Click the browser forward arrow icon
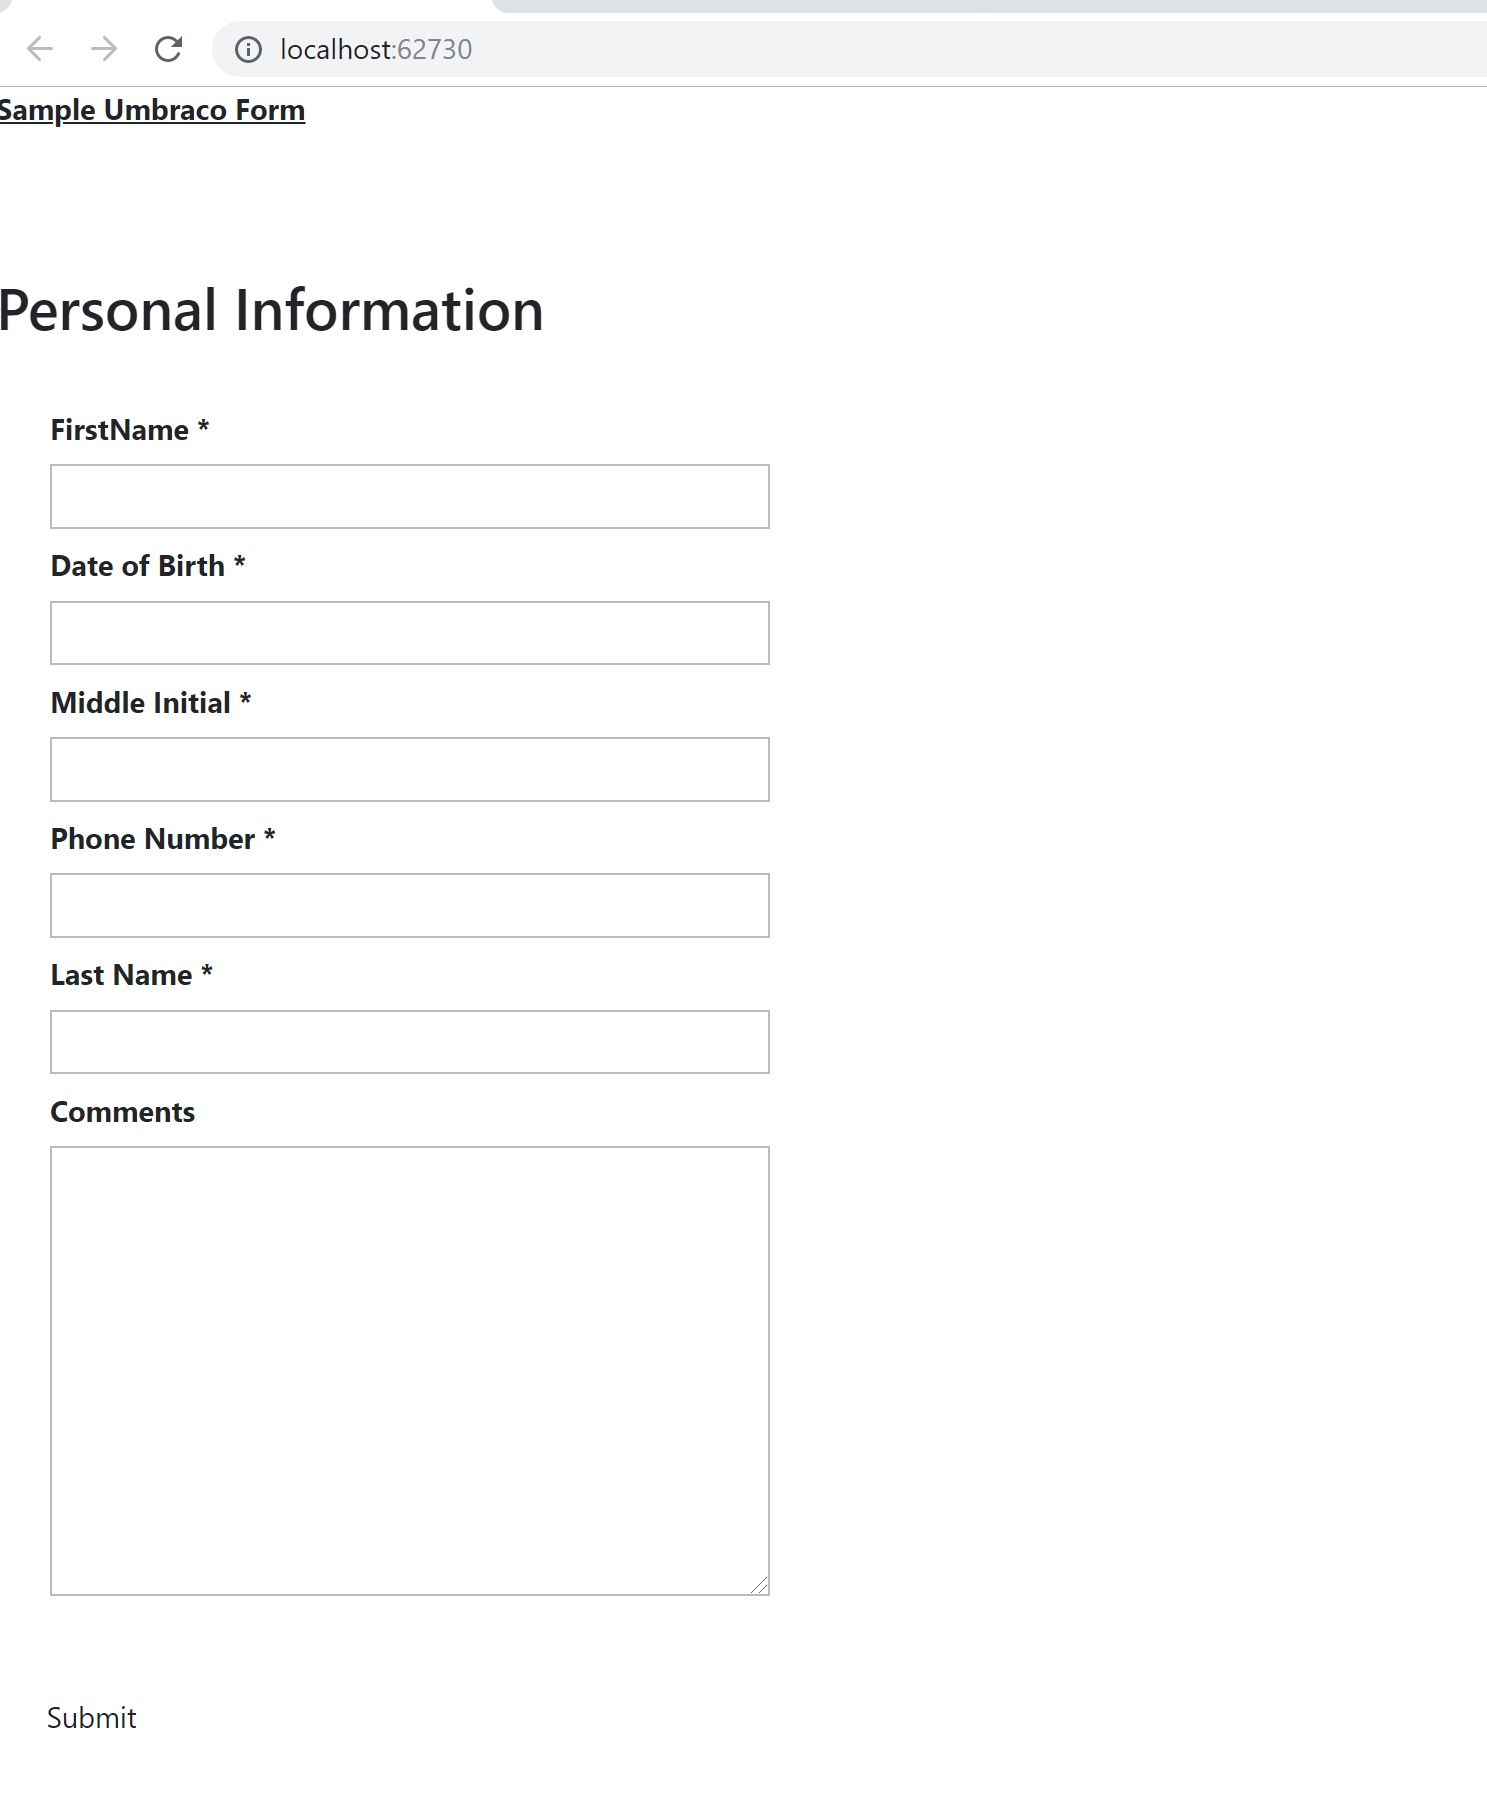Viewport: 1487px width, 1799px height. click(x=104, y=49)
